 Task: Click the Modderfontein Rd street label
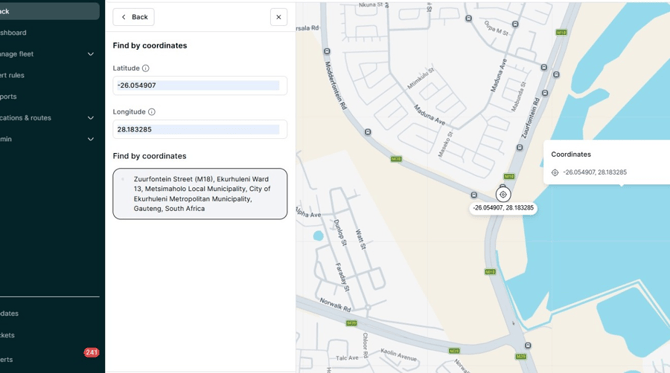335,85
